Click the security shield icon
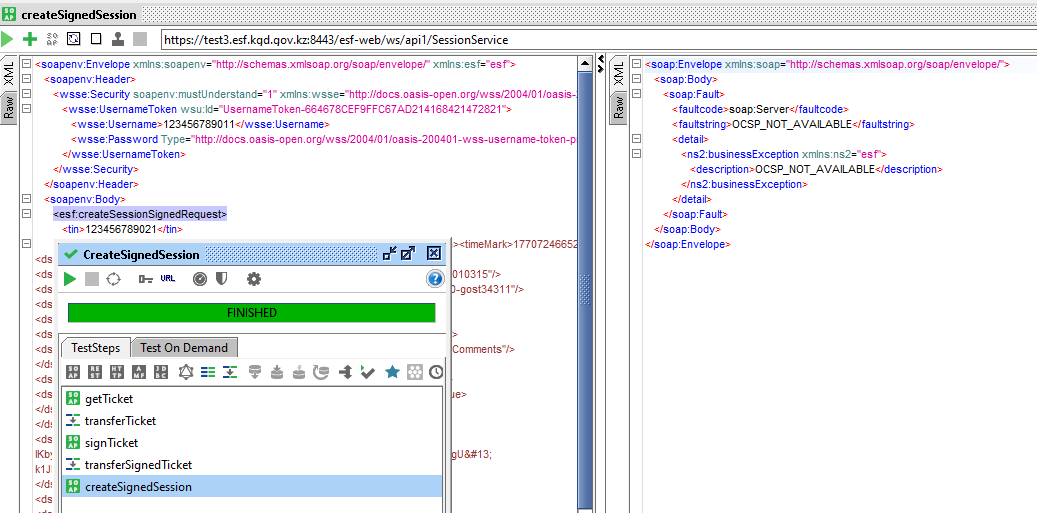This screenshot has height=513, width=1037. (222, 279)
